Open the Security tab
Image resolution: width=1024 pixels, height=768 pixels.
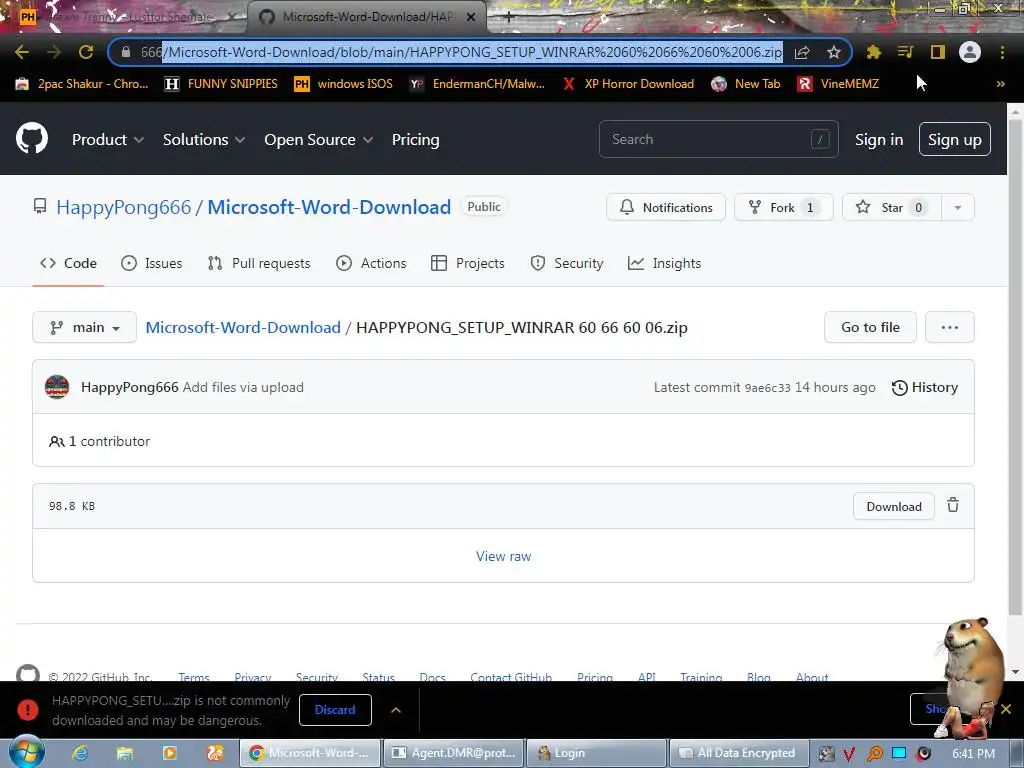pos(566,263)
